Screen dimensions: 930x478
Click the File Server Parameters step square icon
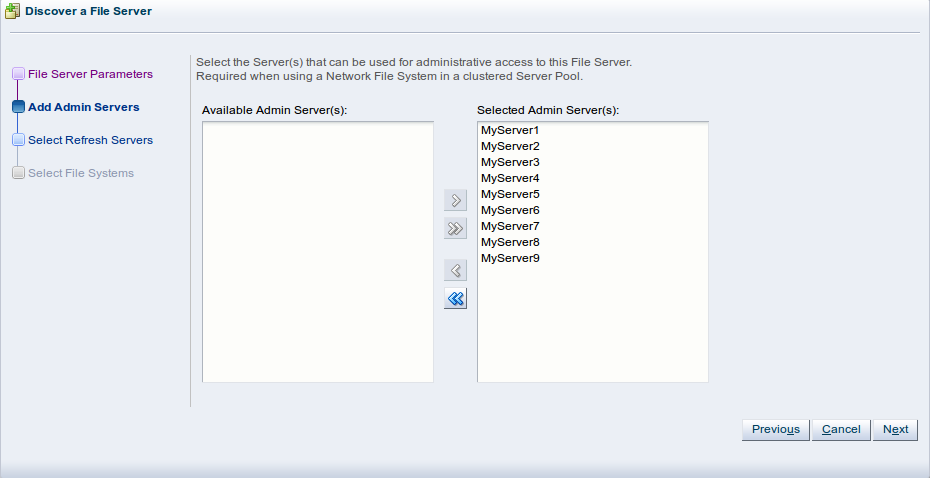(x=18, y=74)
